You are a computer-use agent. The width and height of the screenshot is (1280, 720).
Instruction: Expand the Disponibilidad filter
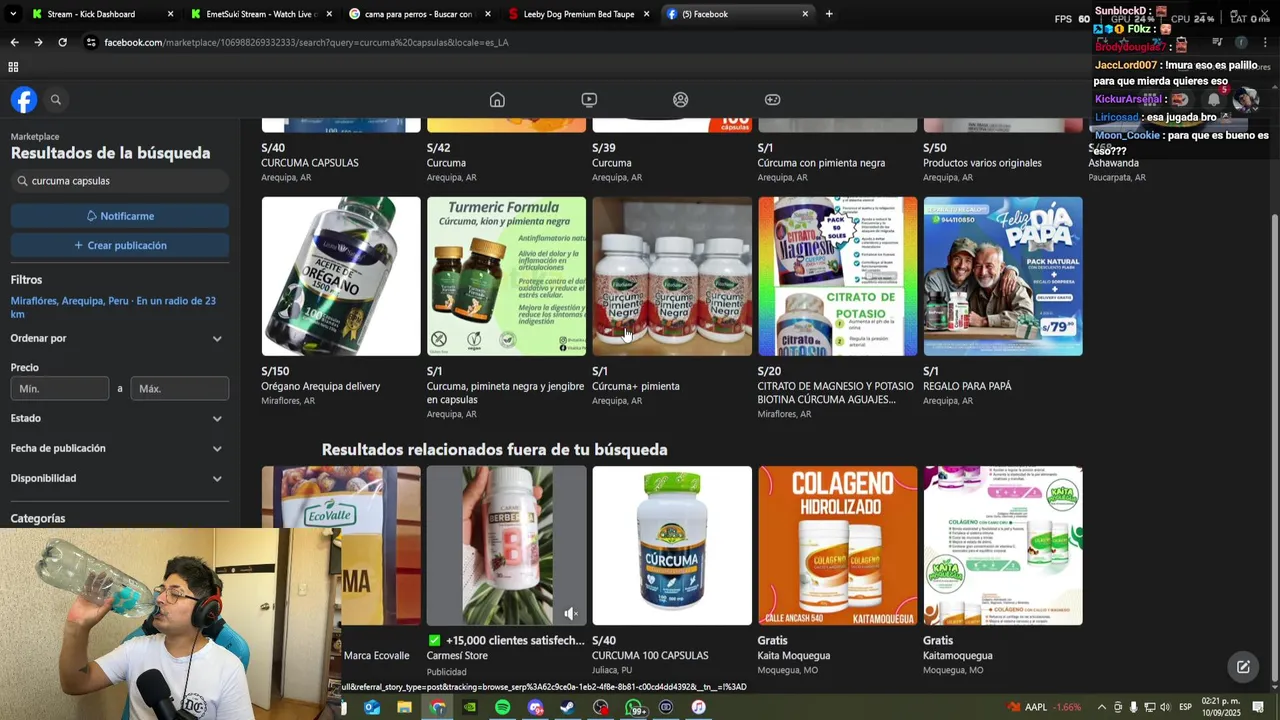click(x=119, y=478)
